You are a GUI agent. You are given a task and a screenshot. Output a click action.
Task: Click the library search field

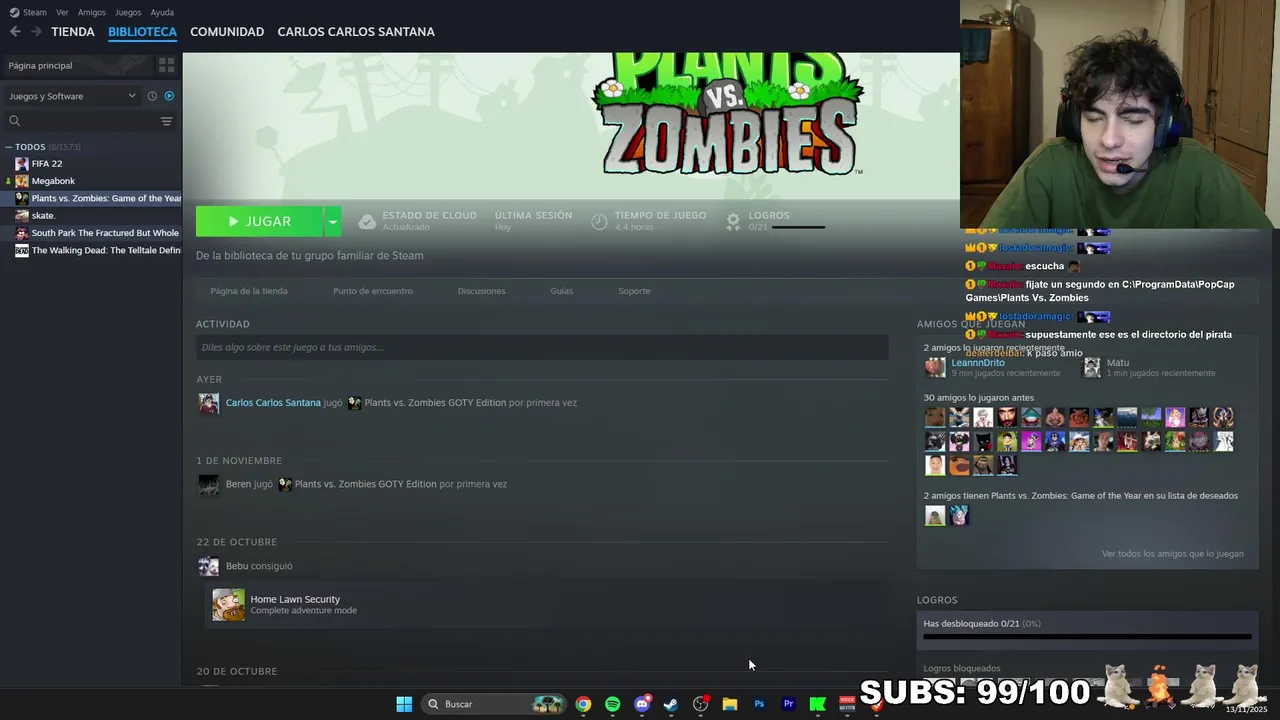(x=80, y=121)
